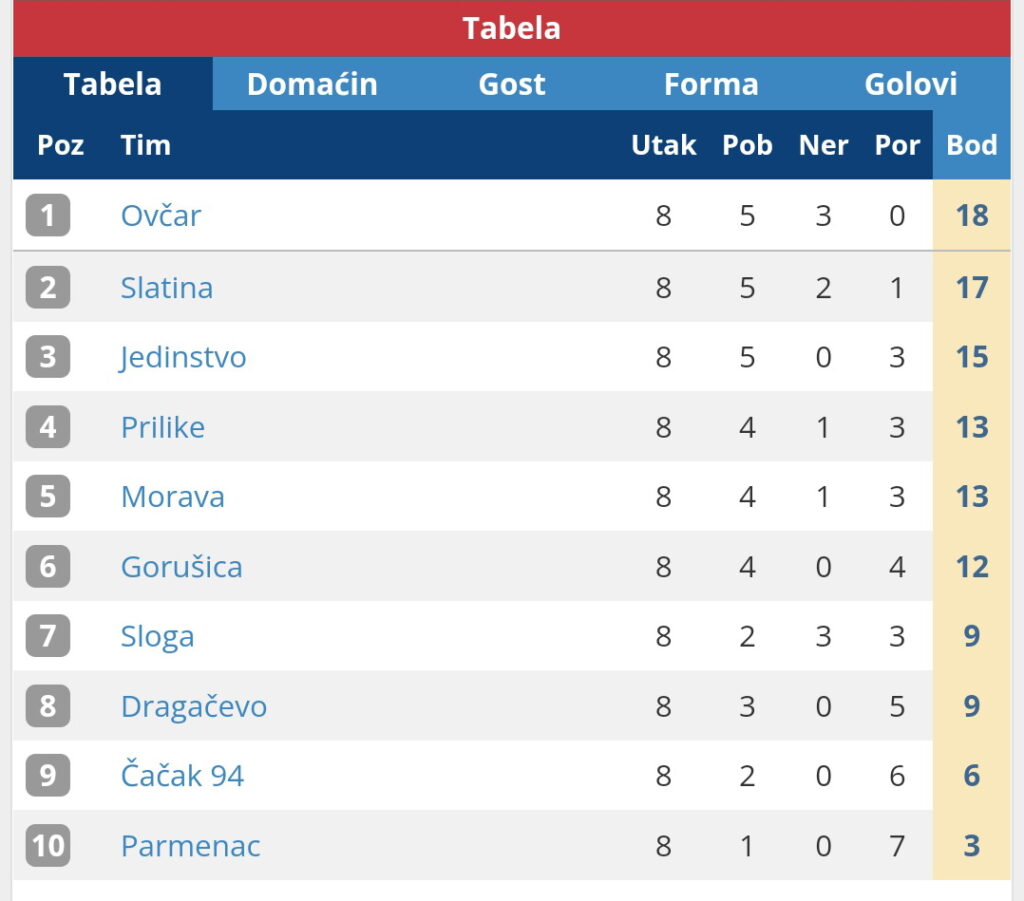The height and width of the screenshot is (901, 1024).
Task: Switch to the Domaćin tab
Action: (312, 84)
